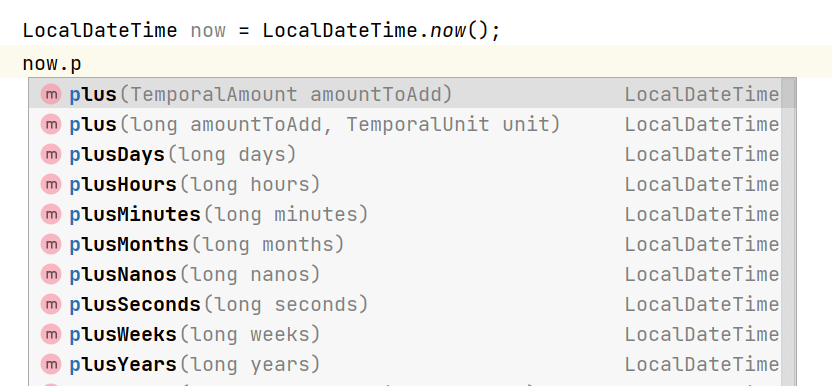This screenshot has height=386, width=832.
Task: Click method icon beside plusNanos
Action: 51,275
